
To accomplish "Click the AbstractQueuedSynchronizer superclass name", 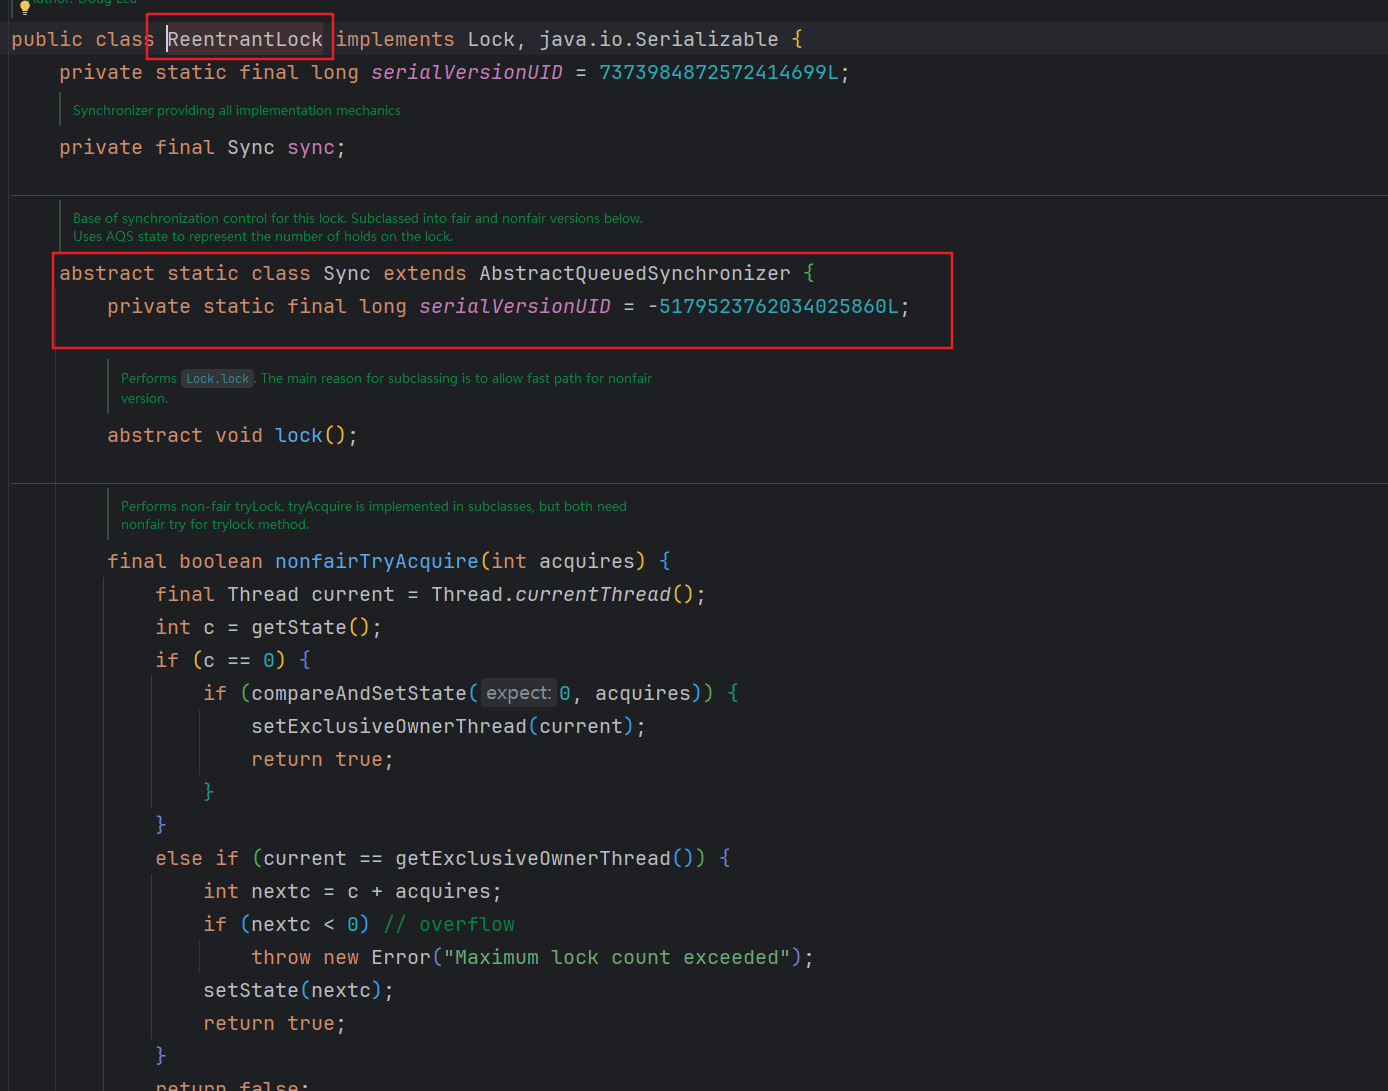I will click(x=634, y=274).
